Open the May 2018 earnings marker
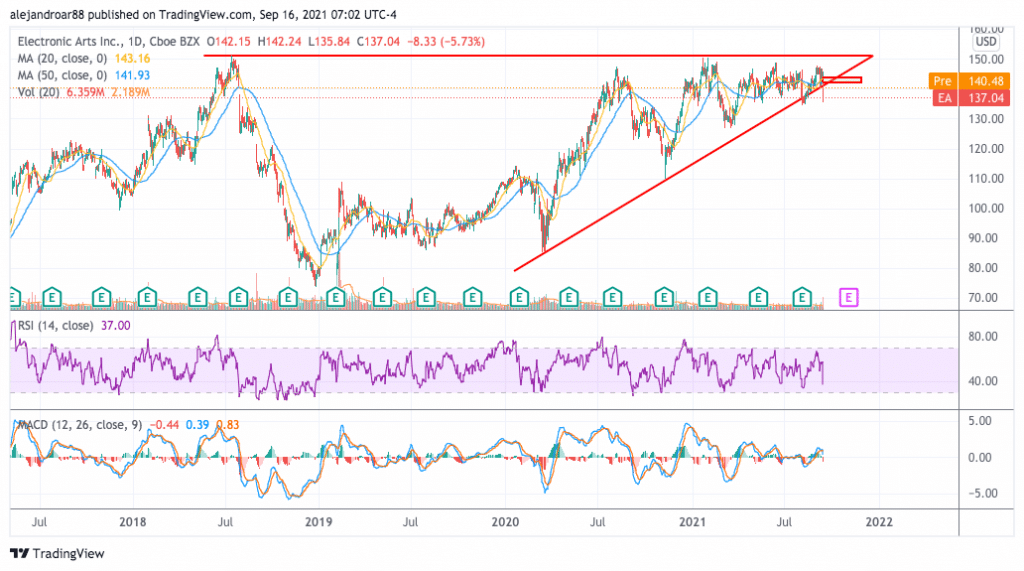This screenshot has width=1024, height=571. point(197,298)
